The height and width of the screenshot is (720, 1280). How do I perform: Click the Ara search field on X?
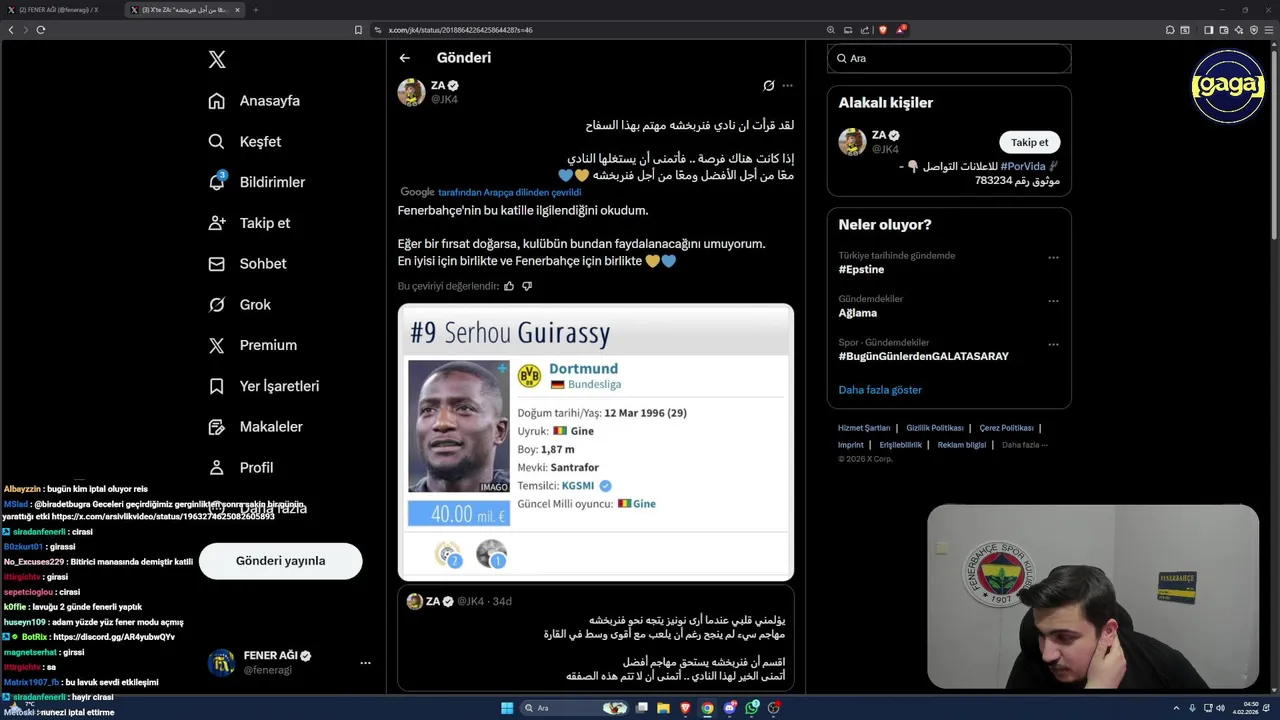pyautogui.click(x=949, y=59)
